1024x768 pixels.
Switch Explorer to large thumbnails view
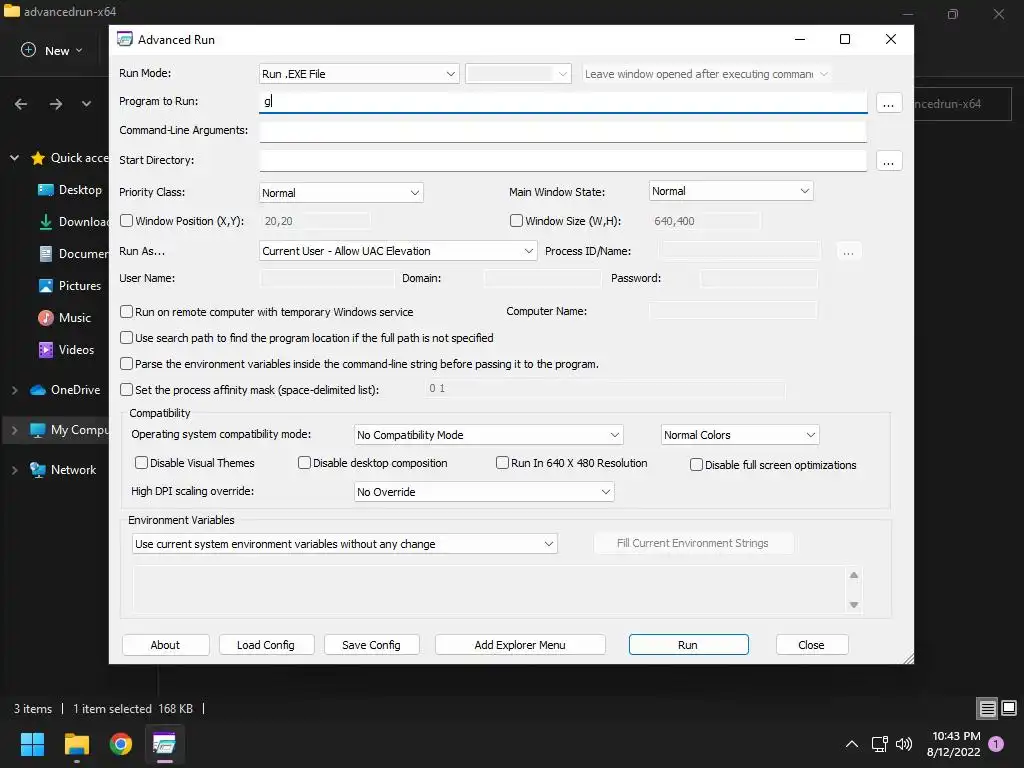[1009, 708]
